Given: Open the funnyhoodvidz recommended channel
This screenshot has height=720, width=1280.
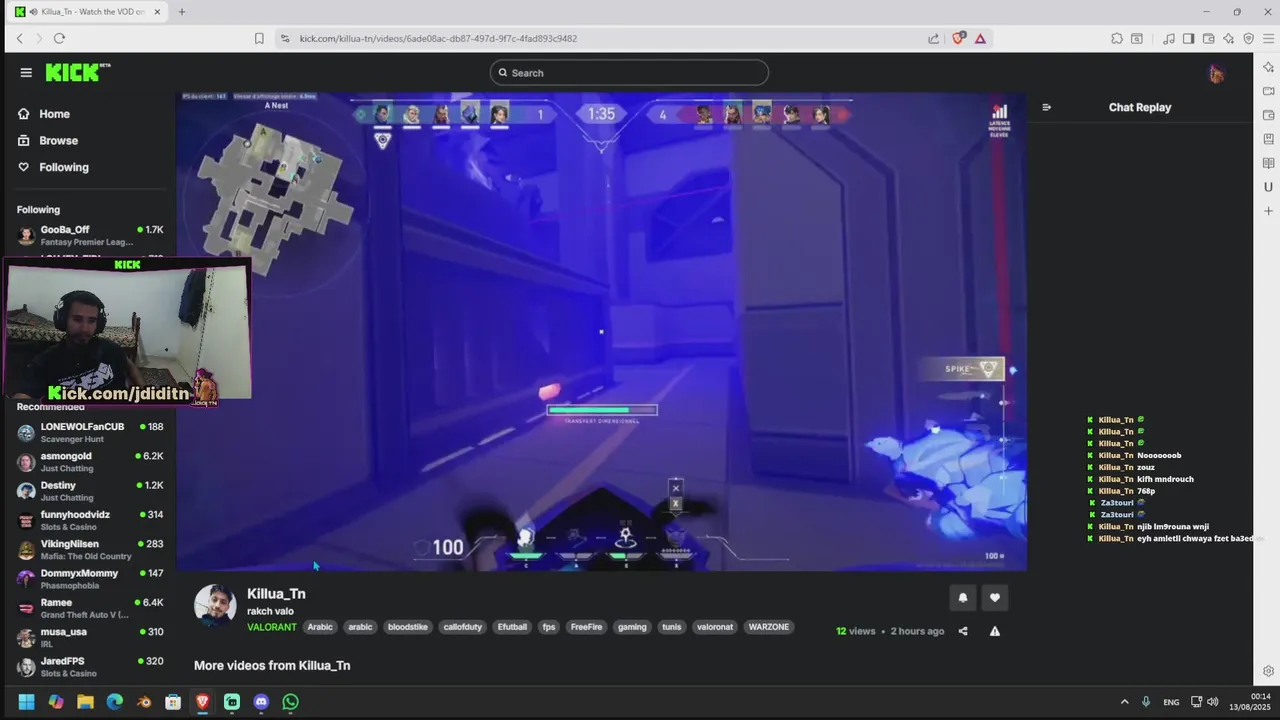Looking at the screenshot, I should click(x=90, y=520).
